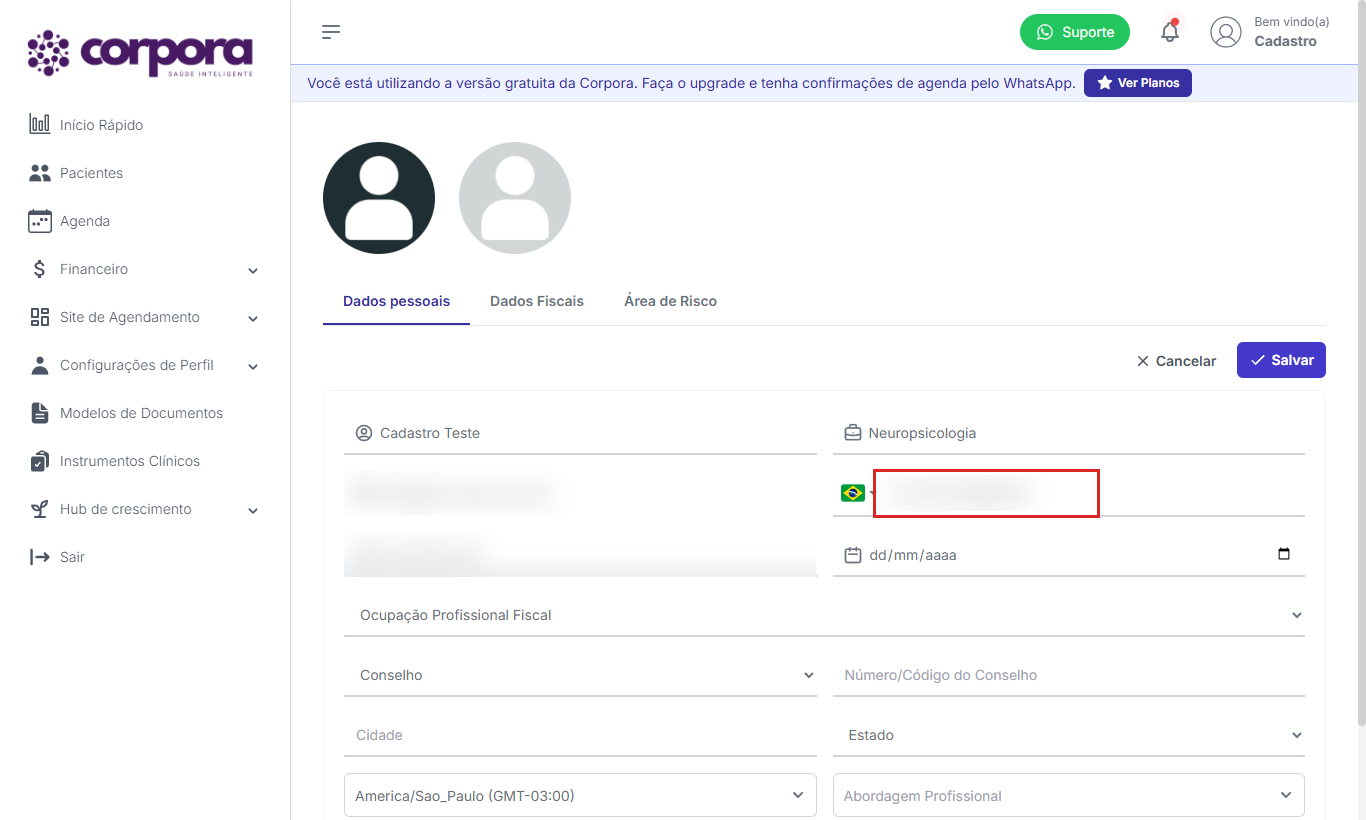Click the grey secondary avatar image
The width and height of the screenshot is (1366, 820).
click(515, 198)
